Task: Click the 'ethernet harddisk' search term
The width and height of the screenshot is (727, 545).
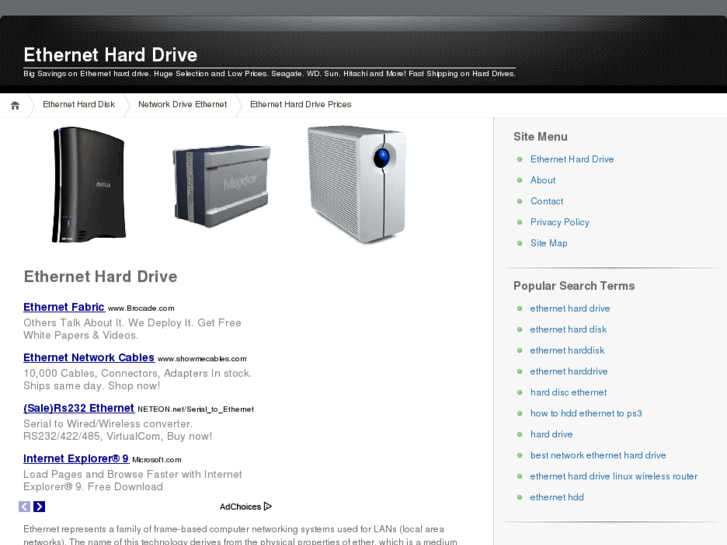Action: point(567,350)
